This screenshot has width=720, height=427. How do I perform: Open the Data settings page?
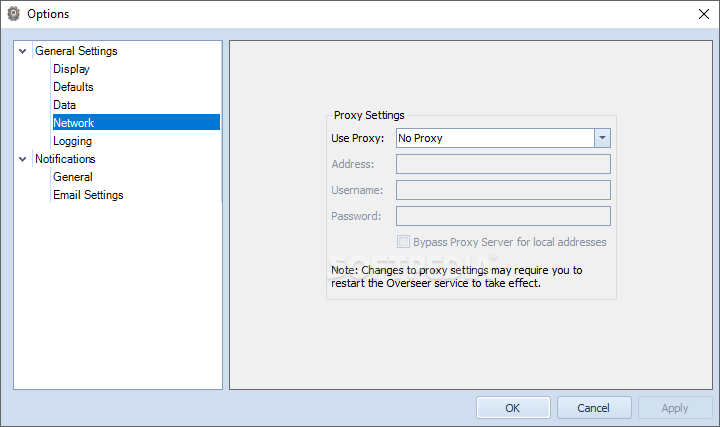pyautogui.click(x=64, y=105)
